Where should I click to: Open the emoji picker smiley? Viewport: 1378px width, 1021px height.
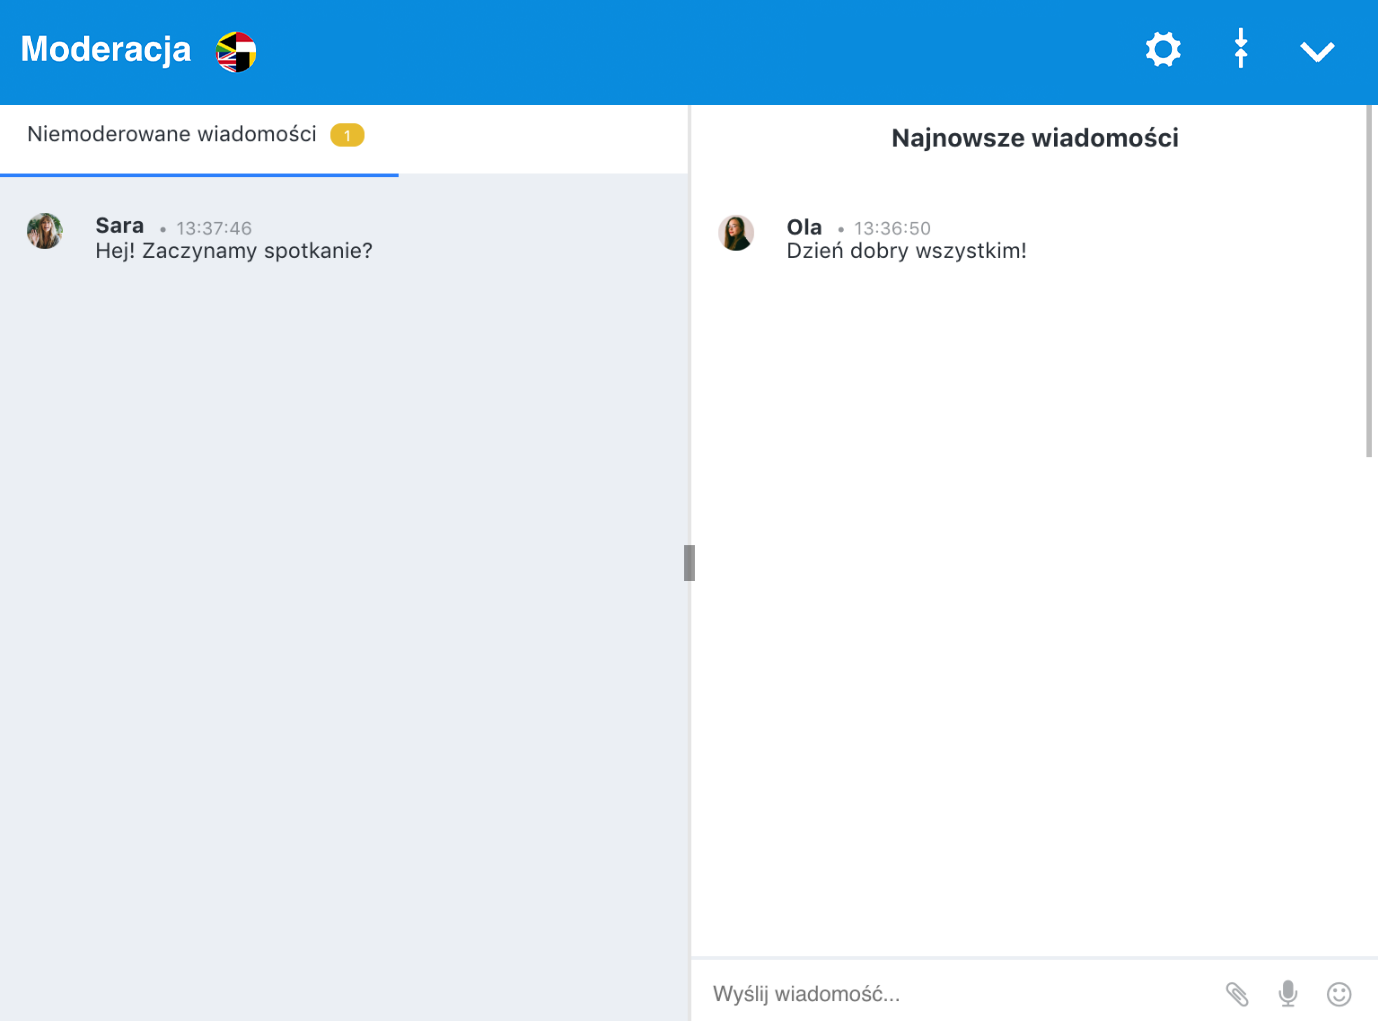coord(1339,993)
